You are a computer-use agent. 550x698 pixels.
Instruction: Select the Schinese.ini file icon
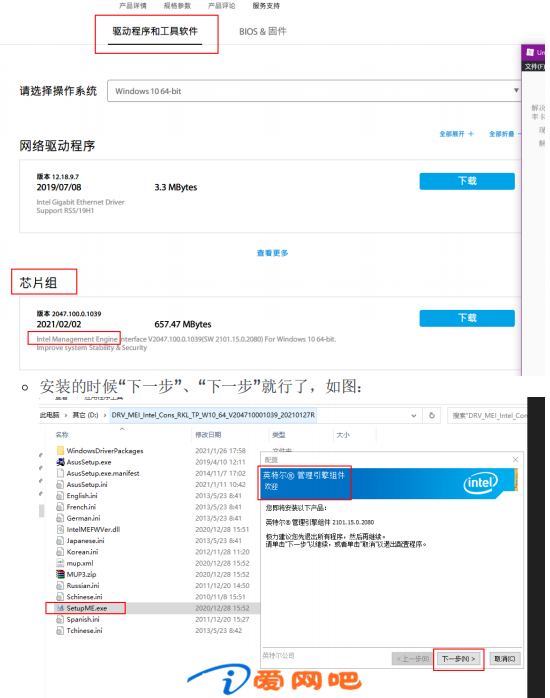tap(61, 597)
